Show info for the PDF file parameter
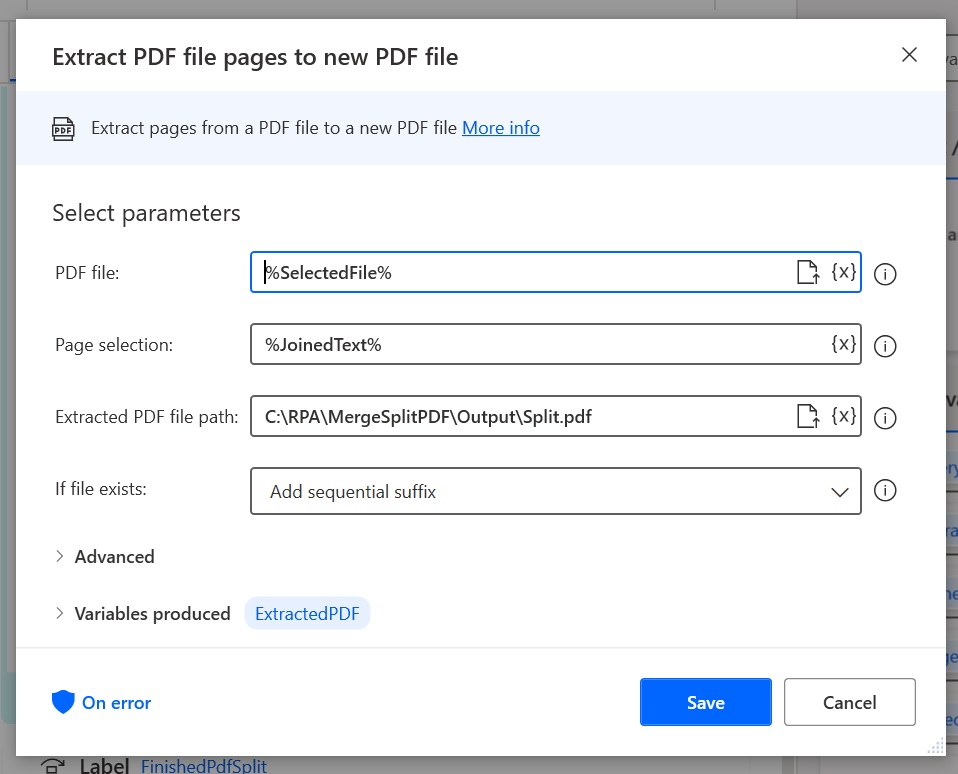This screenshot has width=958, height=774. pyautogui.click(x=885, y=274)
